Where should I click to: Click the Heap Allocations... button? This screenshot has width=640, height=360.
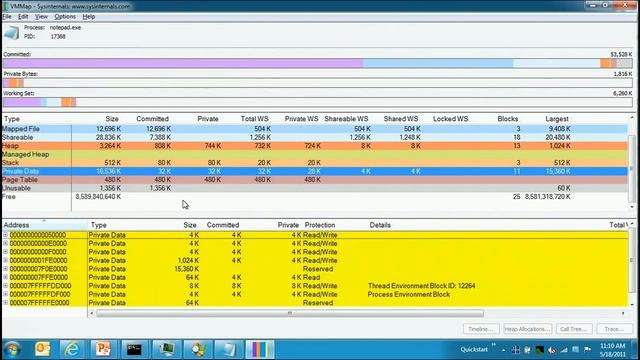tap(527, 329)
